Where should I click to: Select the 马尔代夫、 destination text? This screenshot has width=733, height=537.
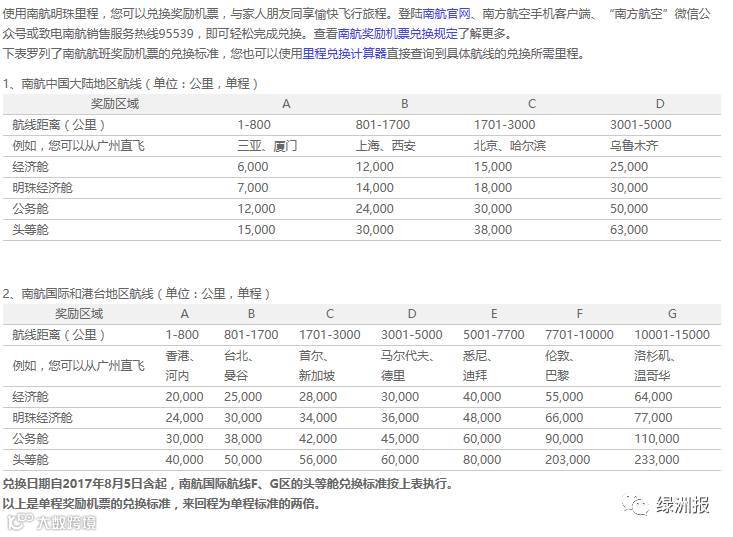(407, 356)
